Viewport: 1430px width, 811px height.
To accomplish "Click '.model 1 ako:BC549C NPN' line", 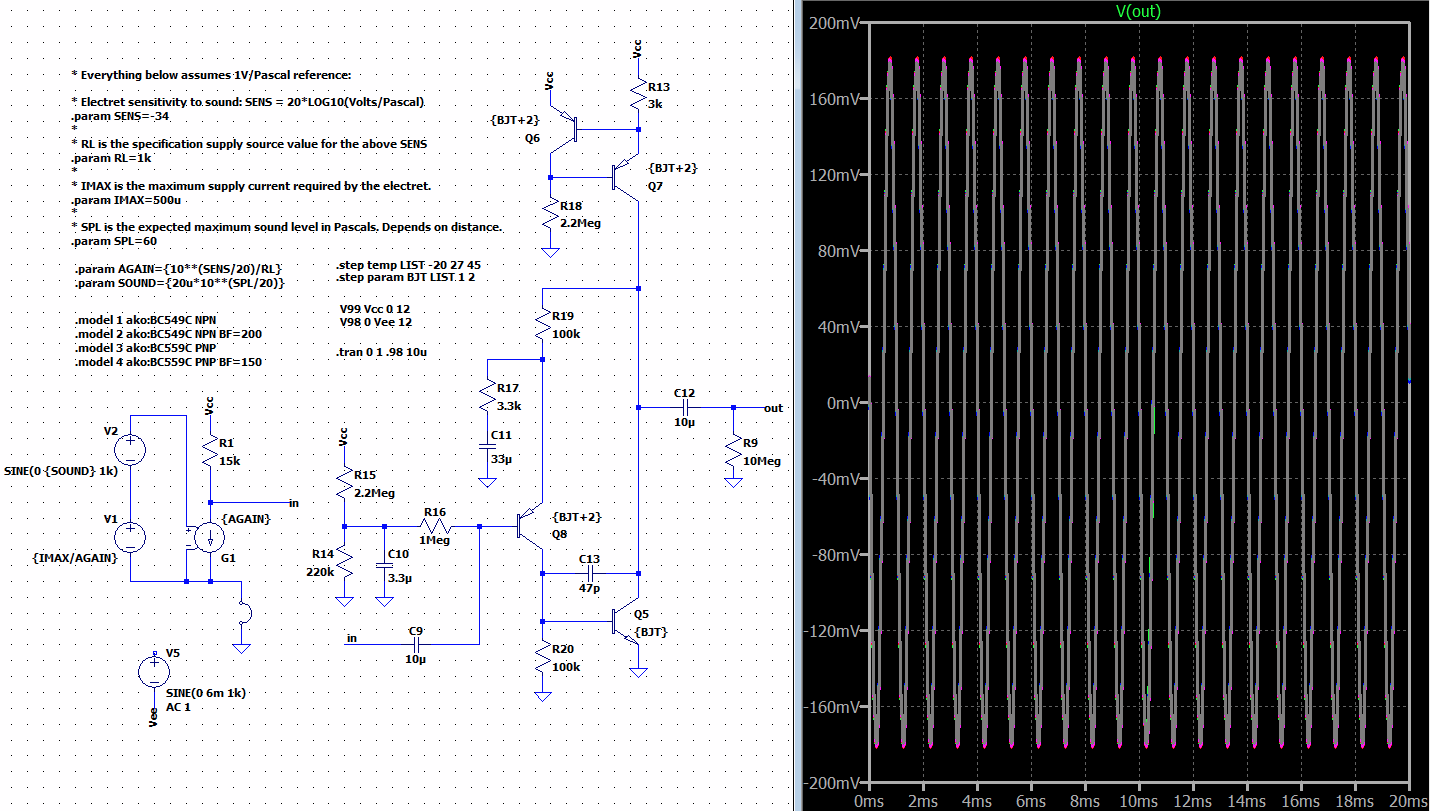I will [x=145, y=319].
